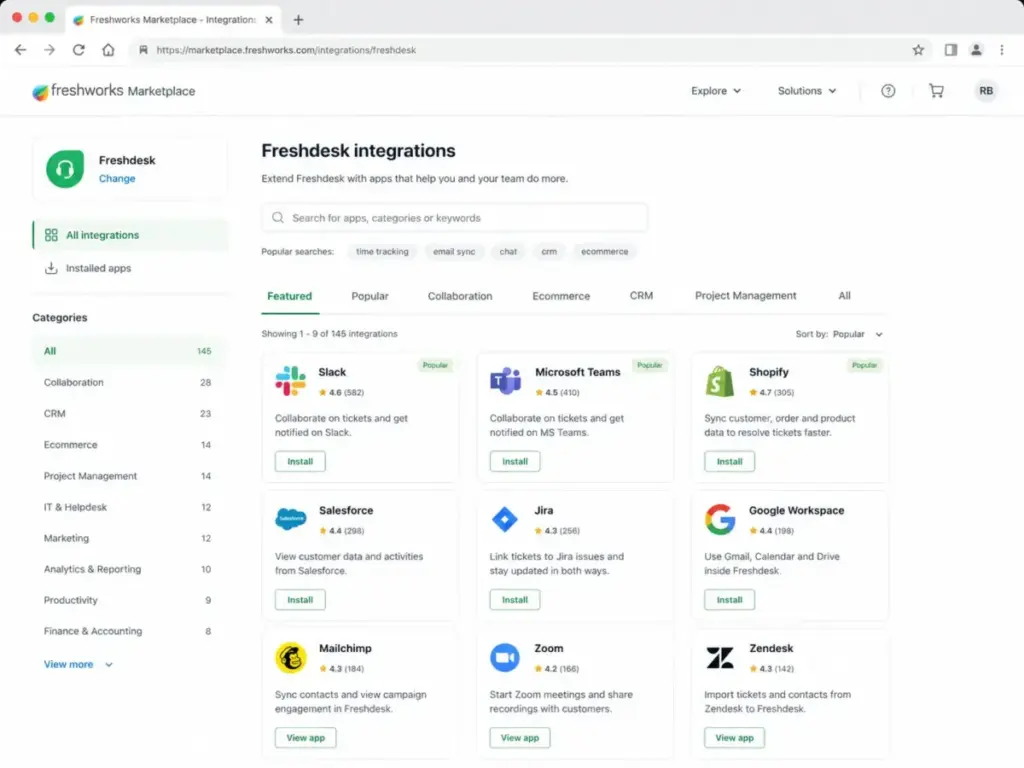The image size is (1024, 768).
Task: Go to browser home page icon
Action: tap(108, 50)
